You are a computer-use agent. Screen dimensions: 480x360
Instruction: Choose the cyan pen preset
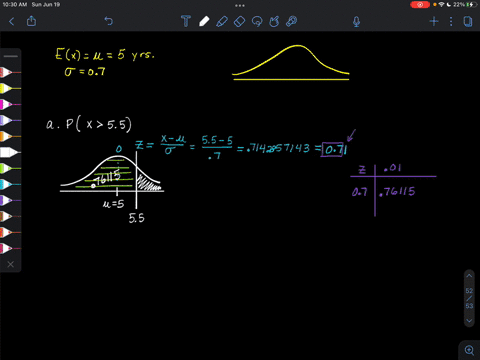pos(10,184)
